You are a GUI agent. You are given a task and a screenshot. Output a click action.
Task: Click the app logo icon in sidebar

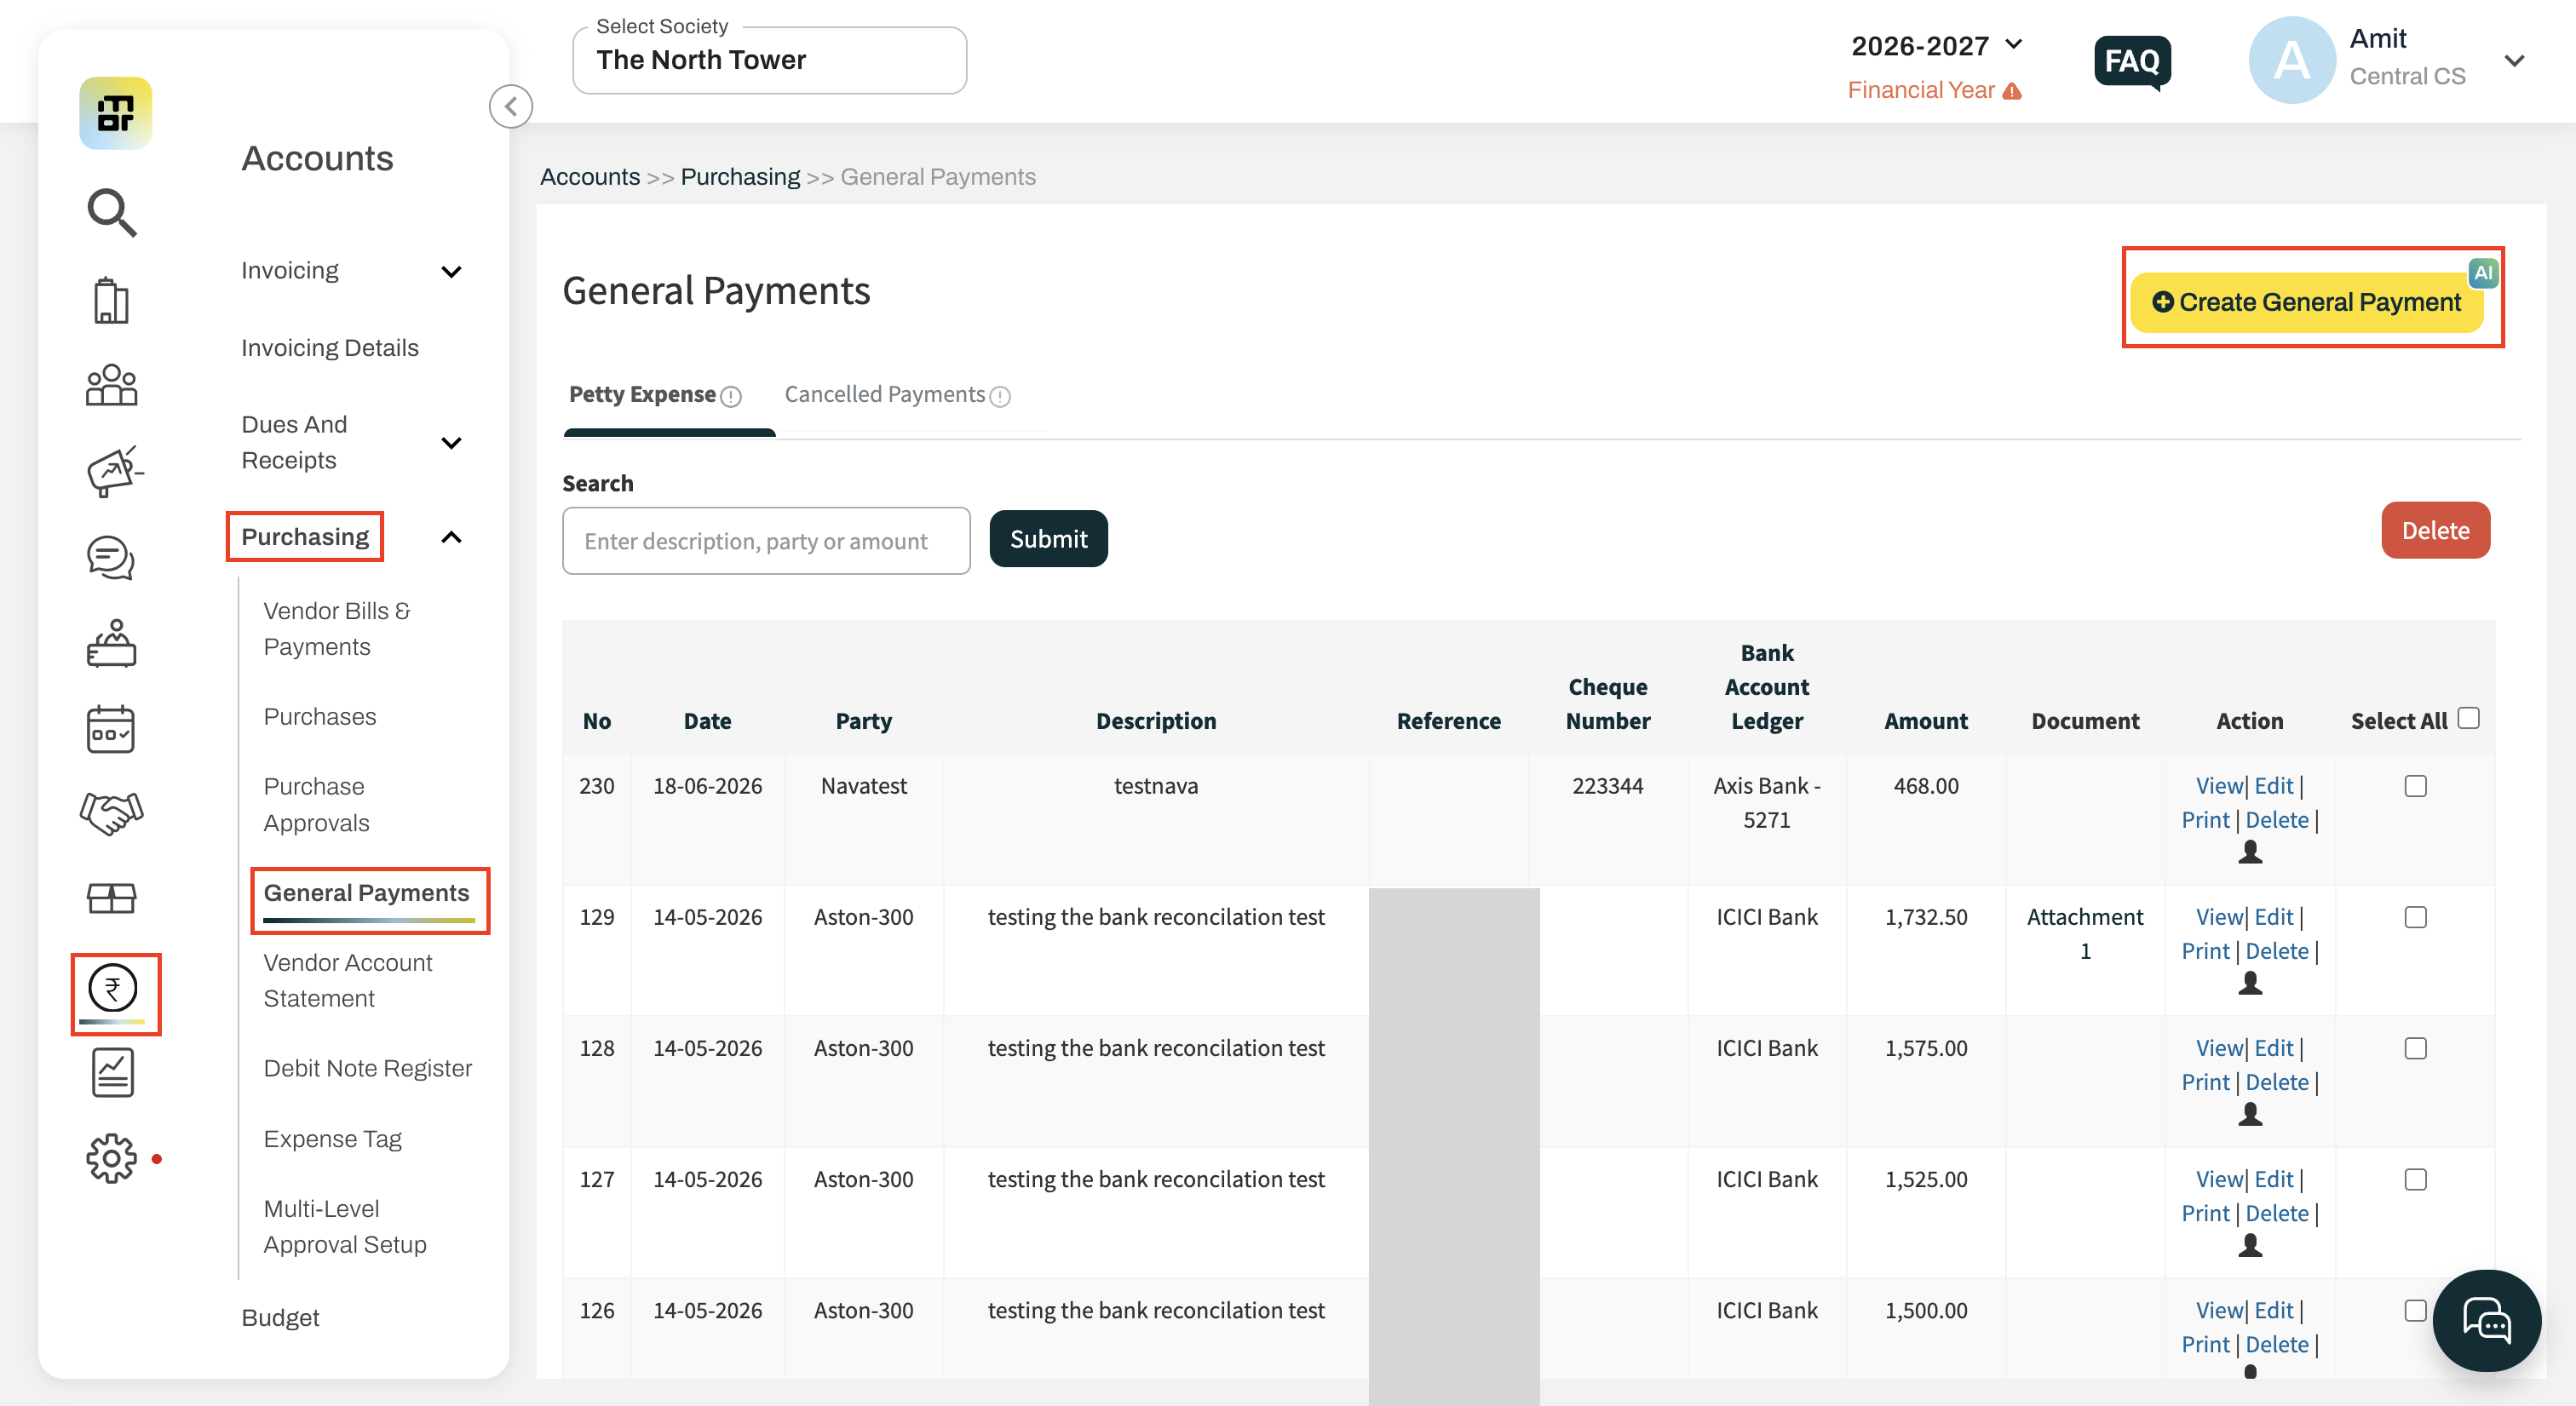pos(116,112)
